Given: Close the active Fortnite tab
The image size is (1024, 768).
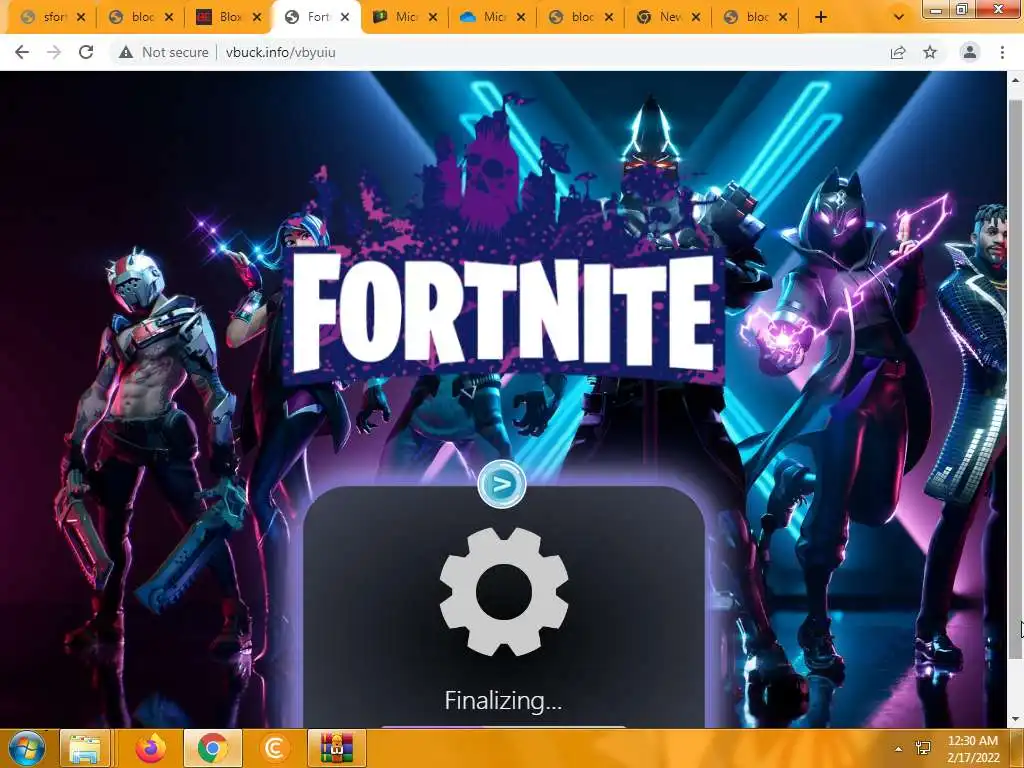Looking at the screenshot, I should pos(345,18).
